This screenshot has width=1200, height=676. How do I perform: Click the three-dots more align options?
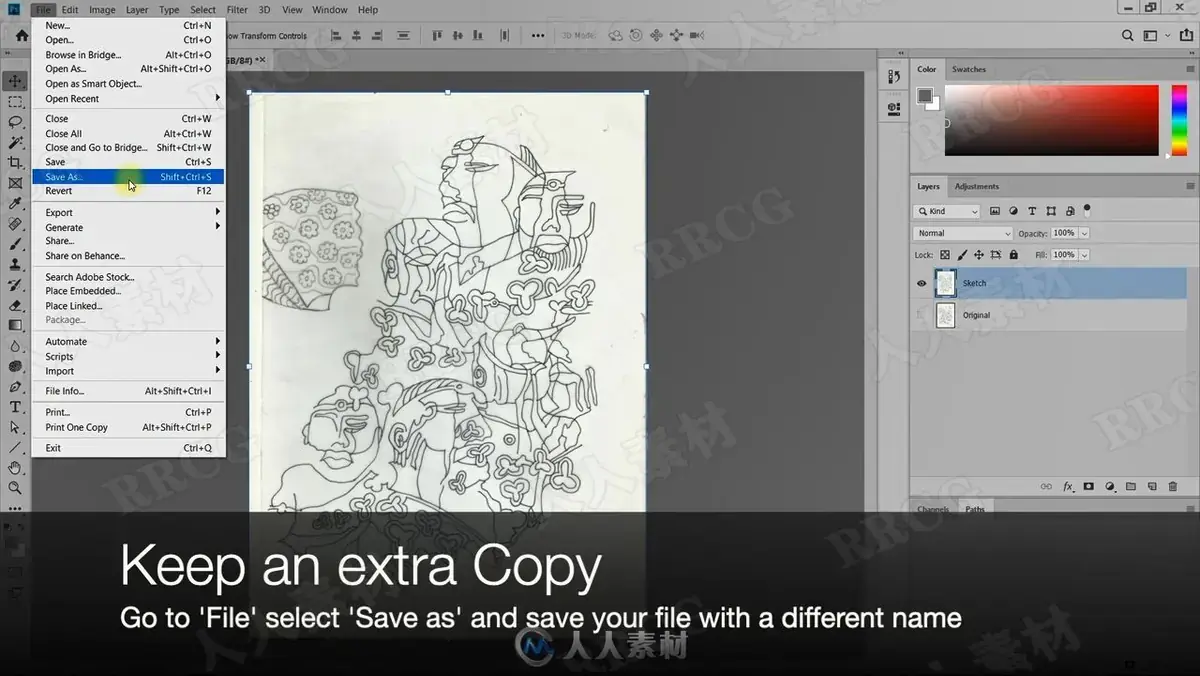click(x=538, y=35)
